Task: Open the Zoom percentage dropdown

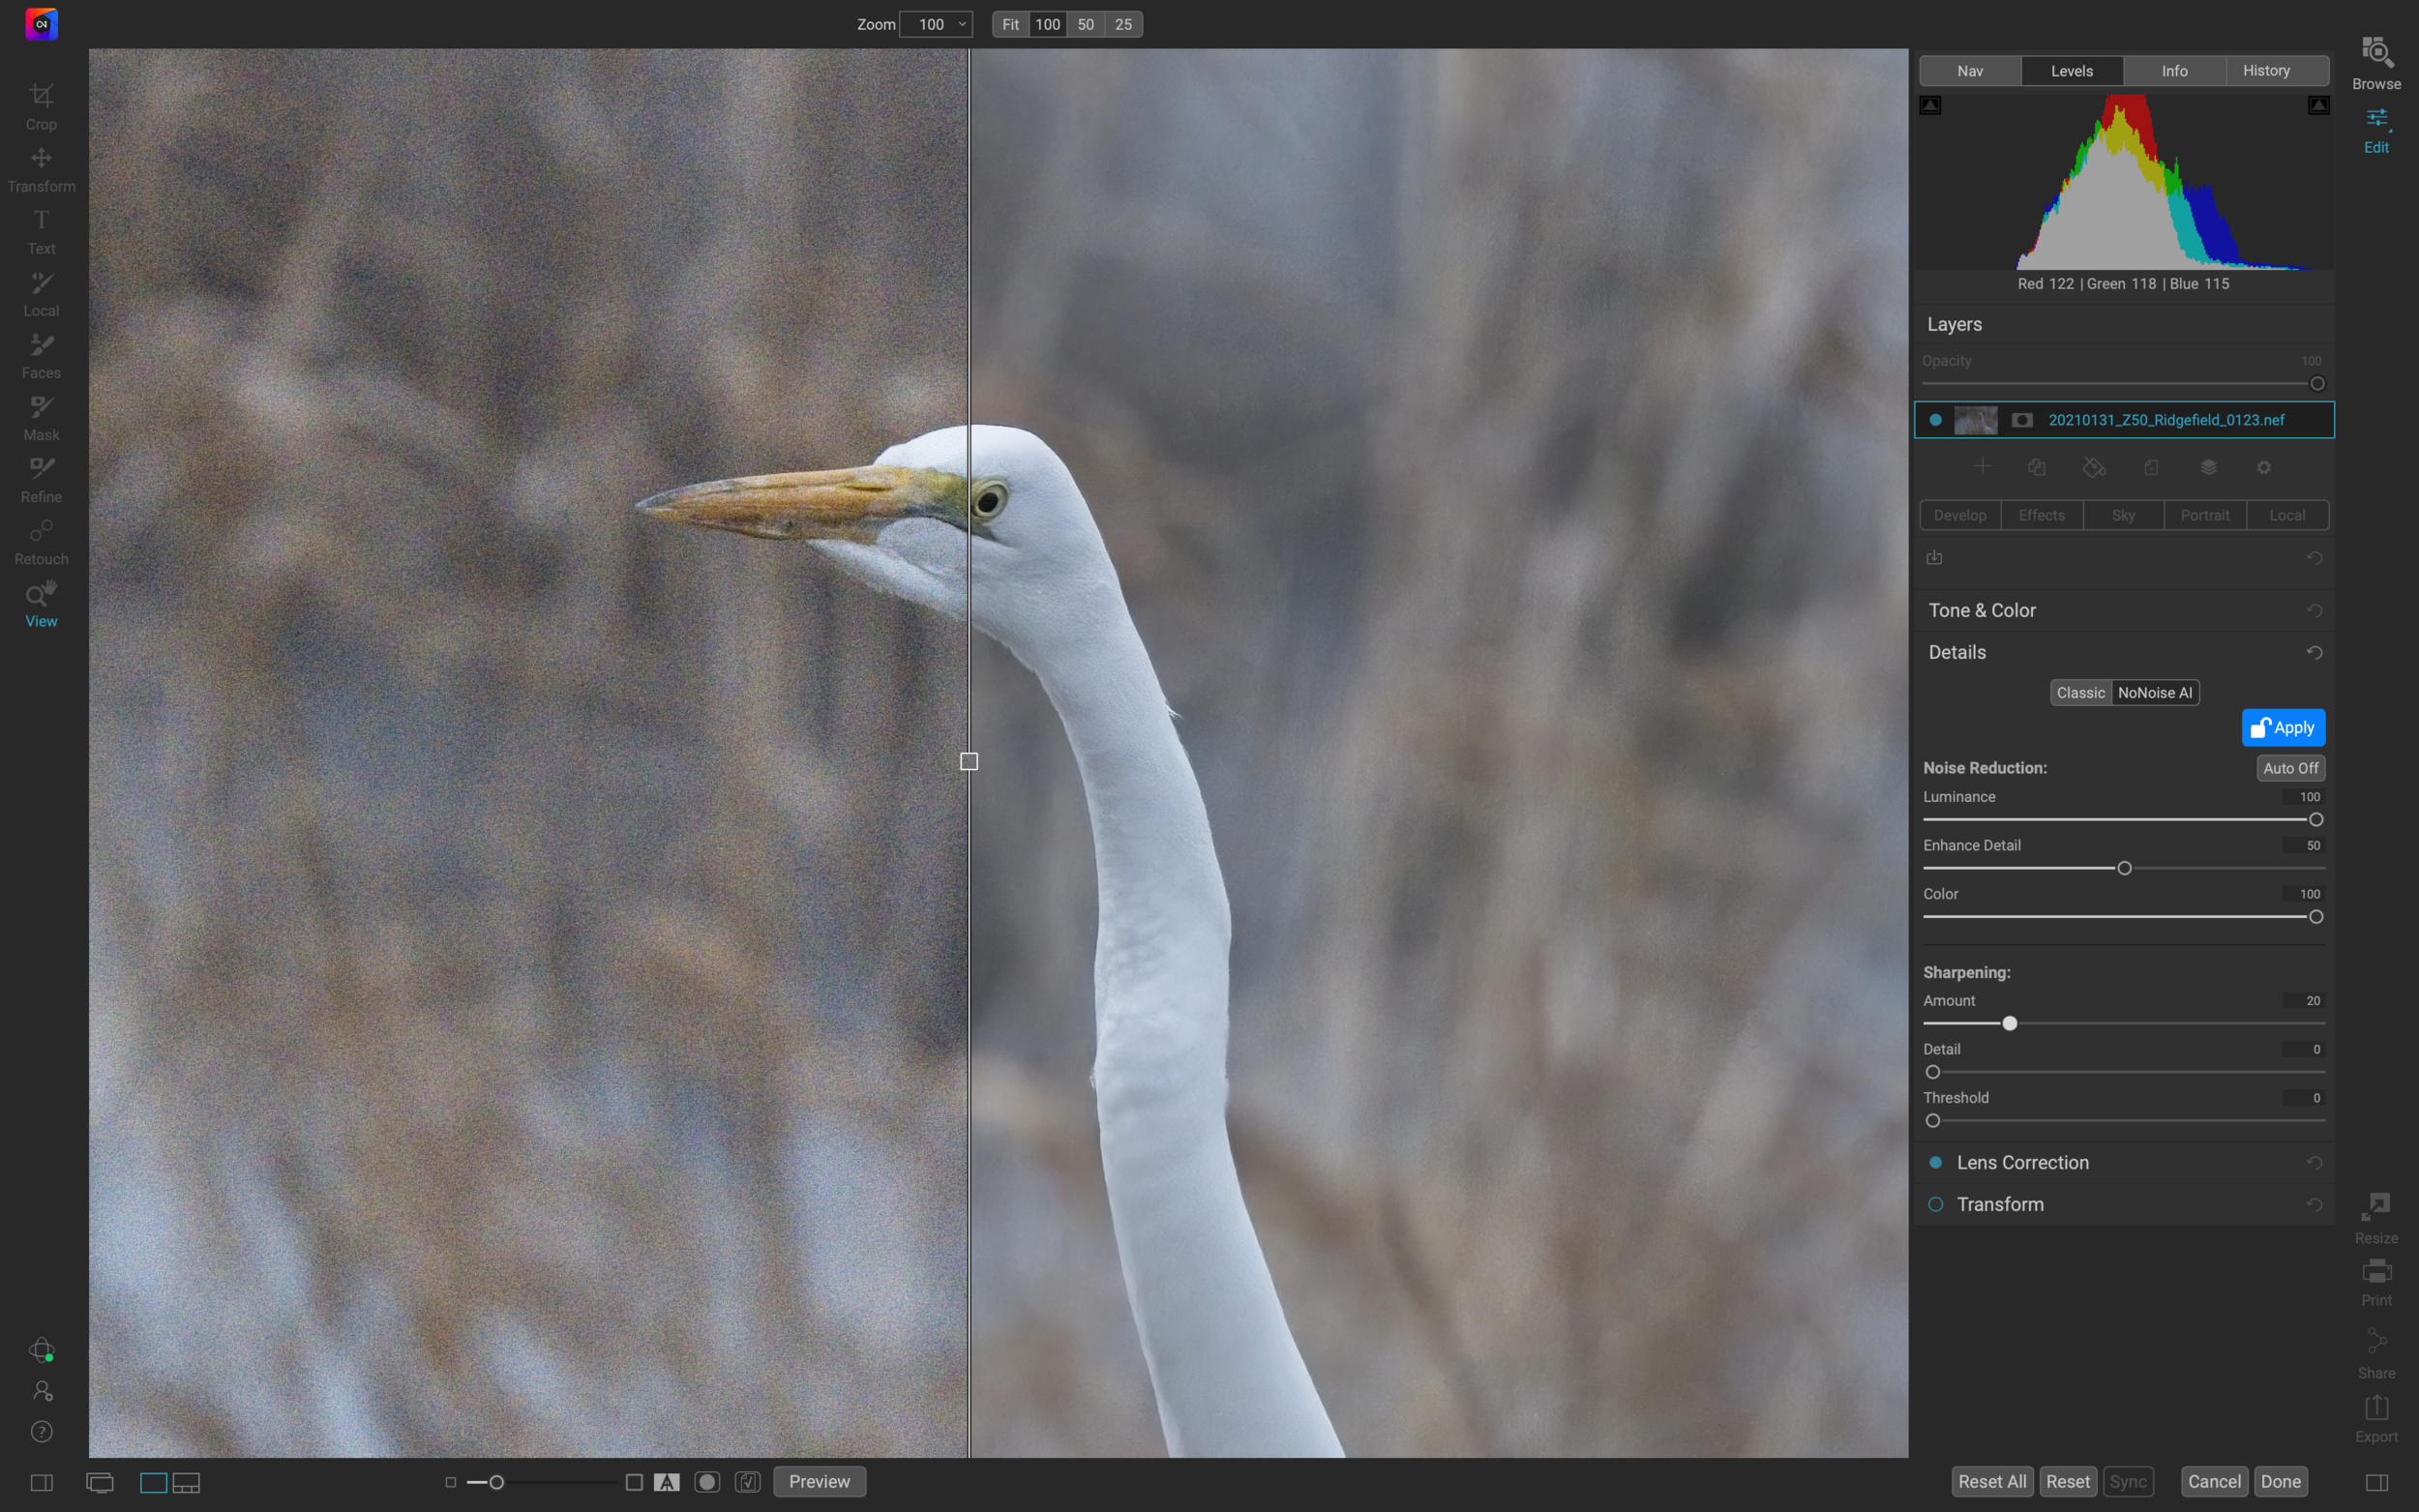Action: click(x=935, y=24)
